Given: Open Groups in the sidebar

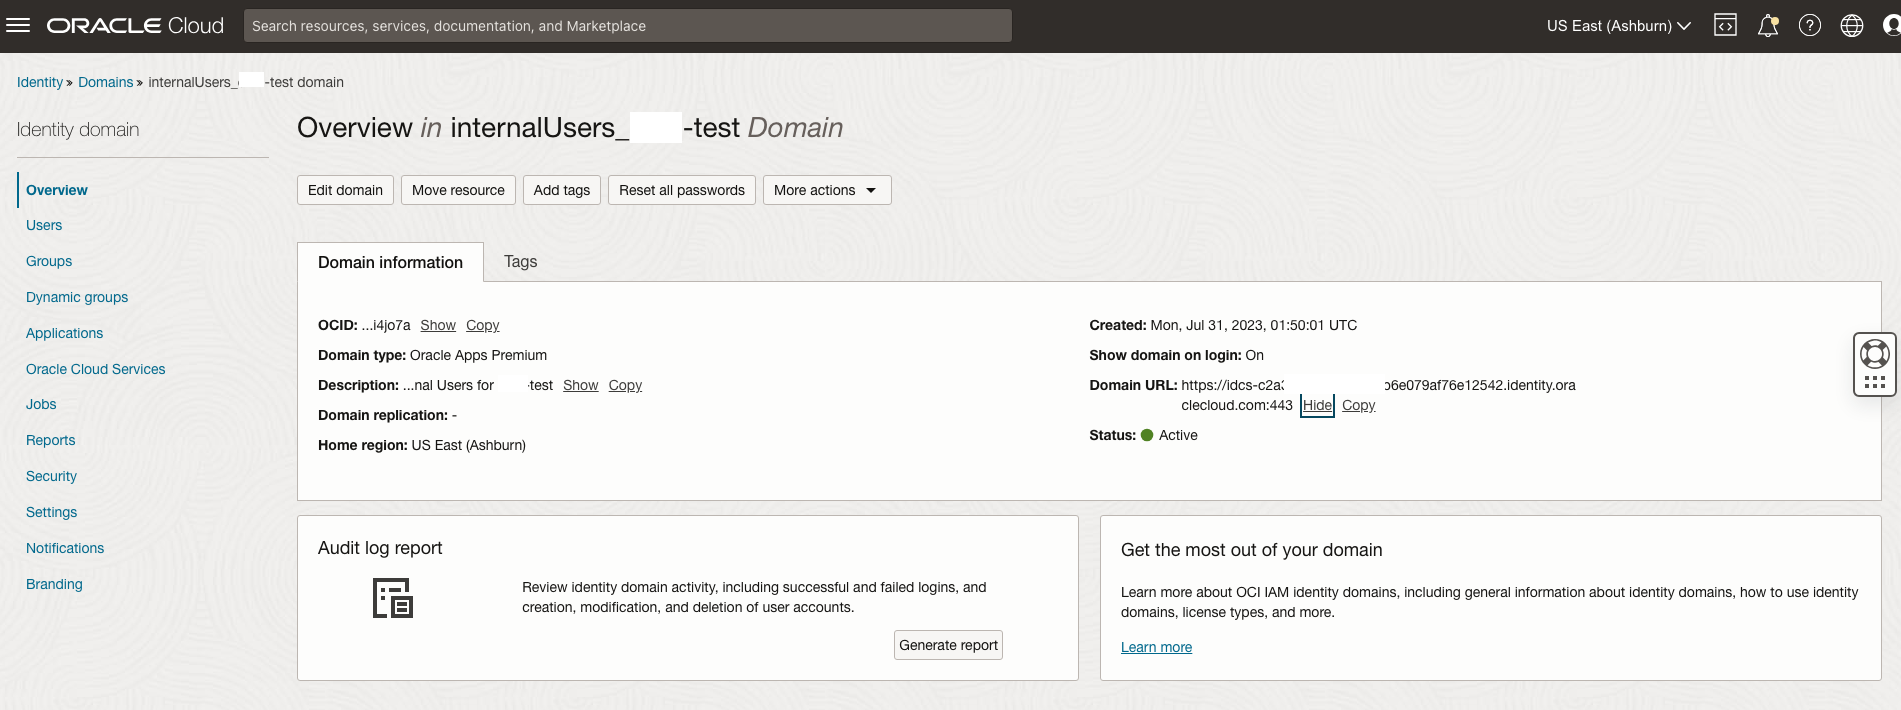Looking at the screenshot, I should [49, 261].
